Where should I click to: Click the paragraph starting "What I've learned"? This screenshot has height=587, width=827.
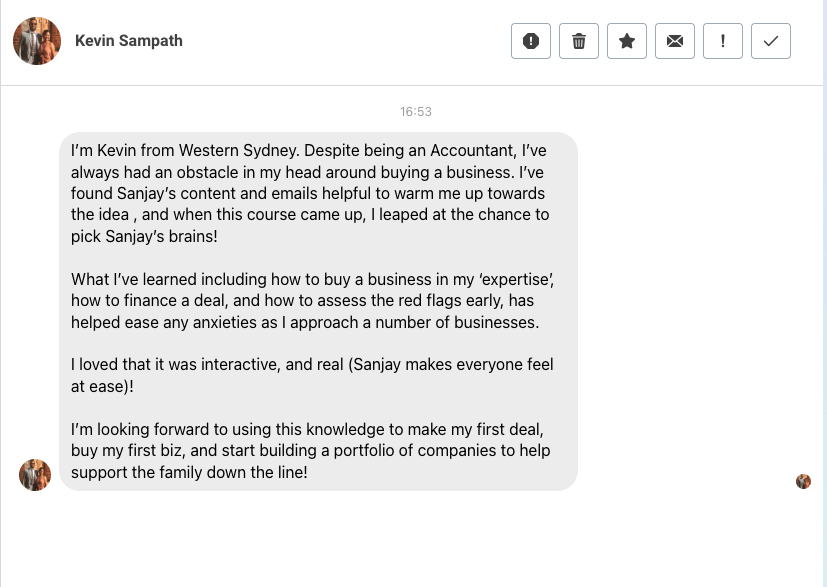[x=312, y=301]
